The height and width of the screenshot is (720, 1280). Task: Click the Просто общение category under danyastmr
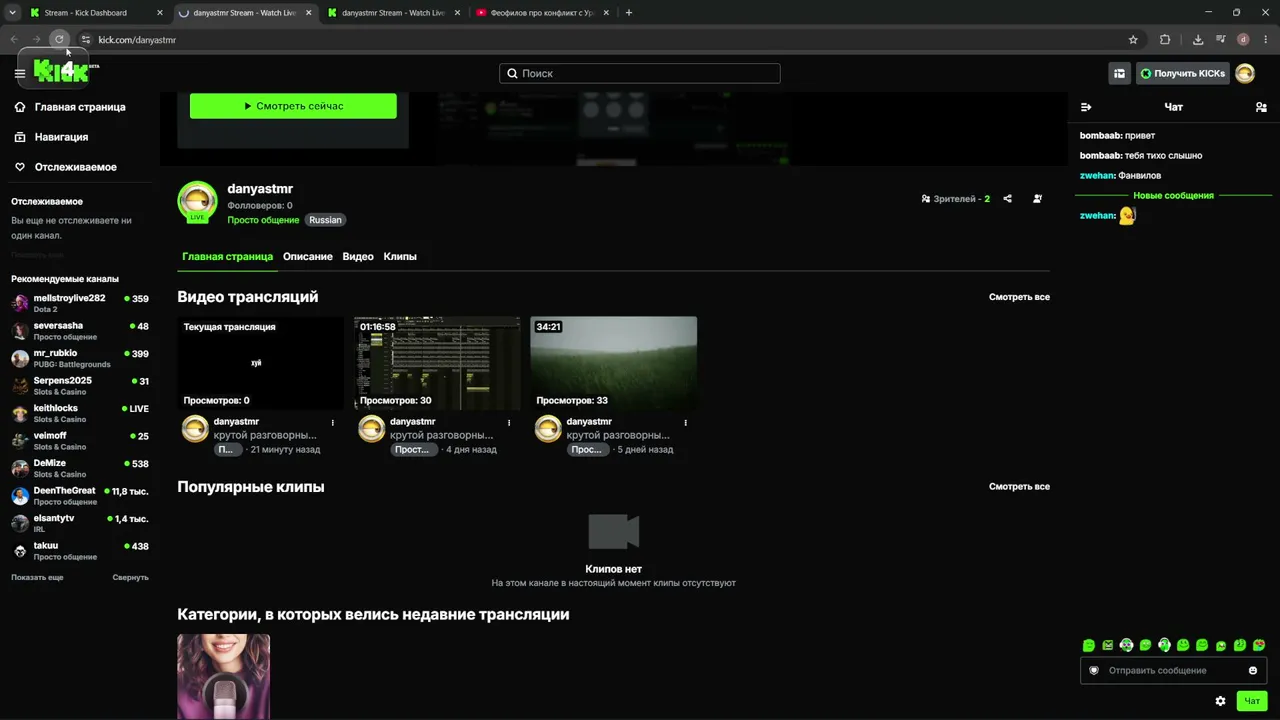pyautogui.click(x=263, y=220)
